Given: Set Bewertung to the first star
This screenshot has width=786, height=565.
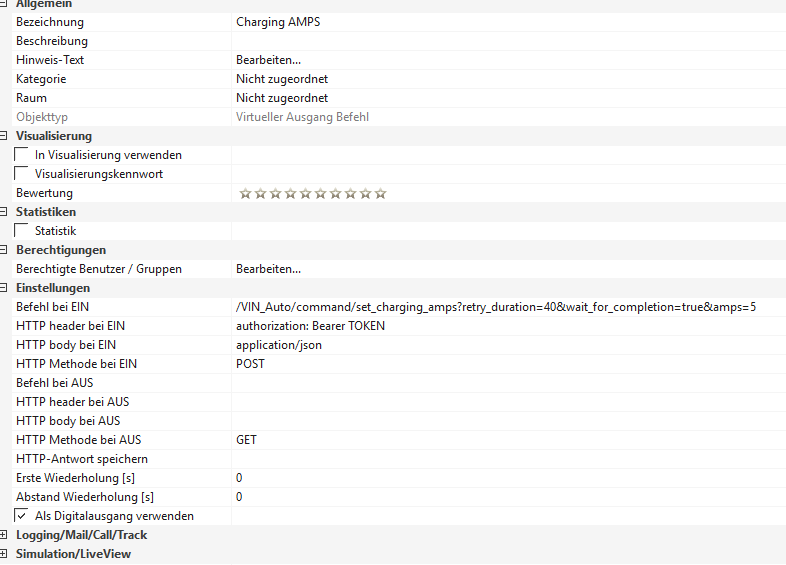Looking at the screenshot, I should 245,194.
